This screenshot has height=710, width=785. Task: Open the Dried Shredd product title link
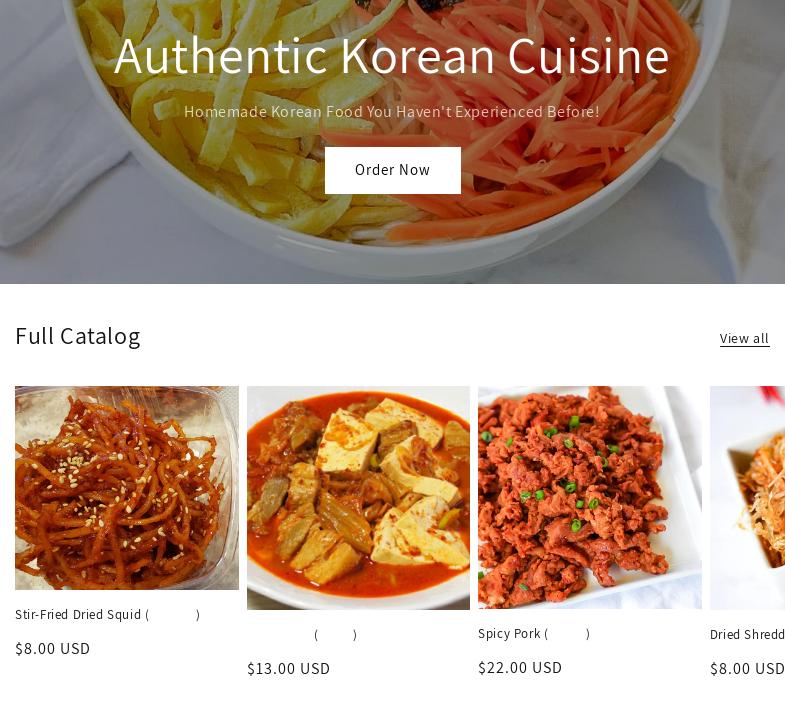pyautogui.click(x=747, y=634)
